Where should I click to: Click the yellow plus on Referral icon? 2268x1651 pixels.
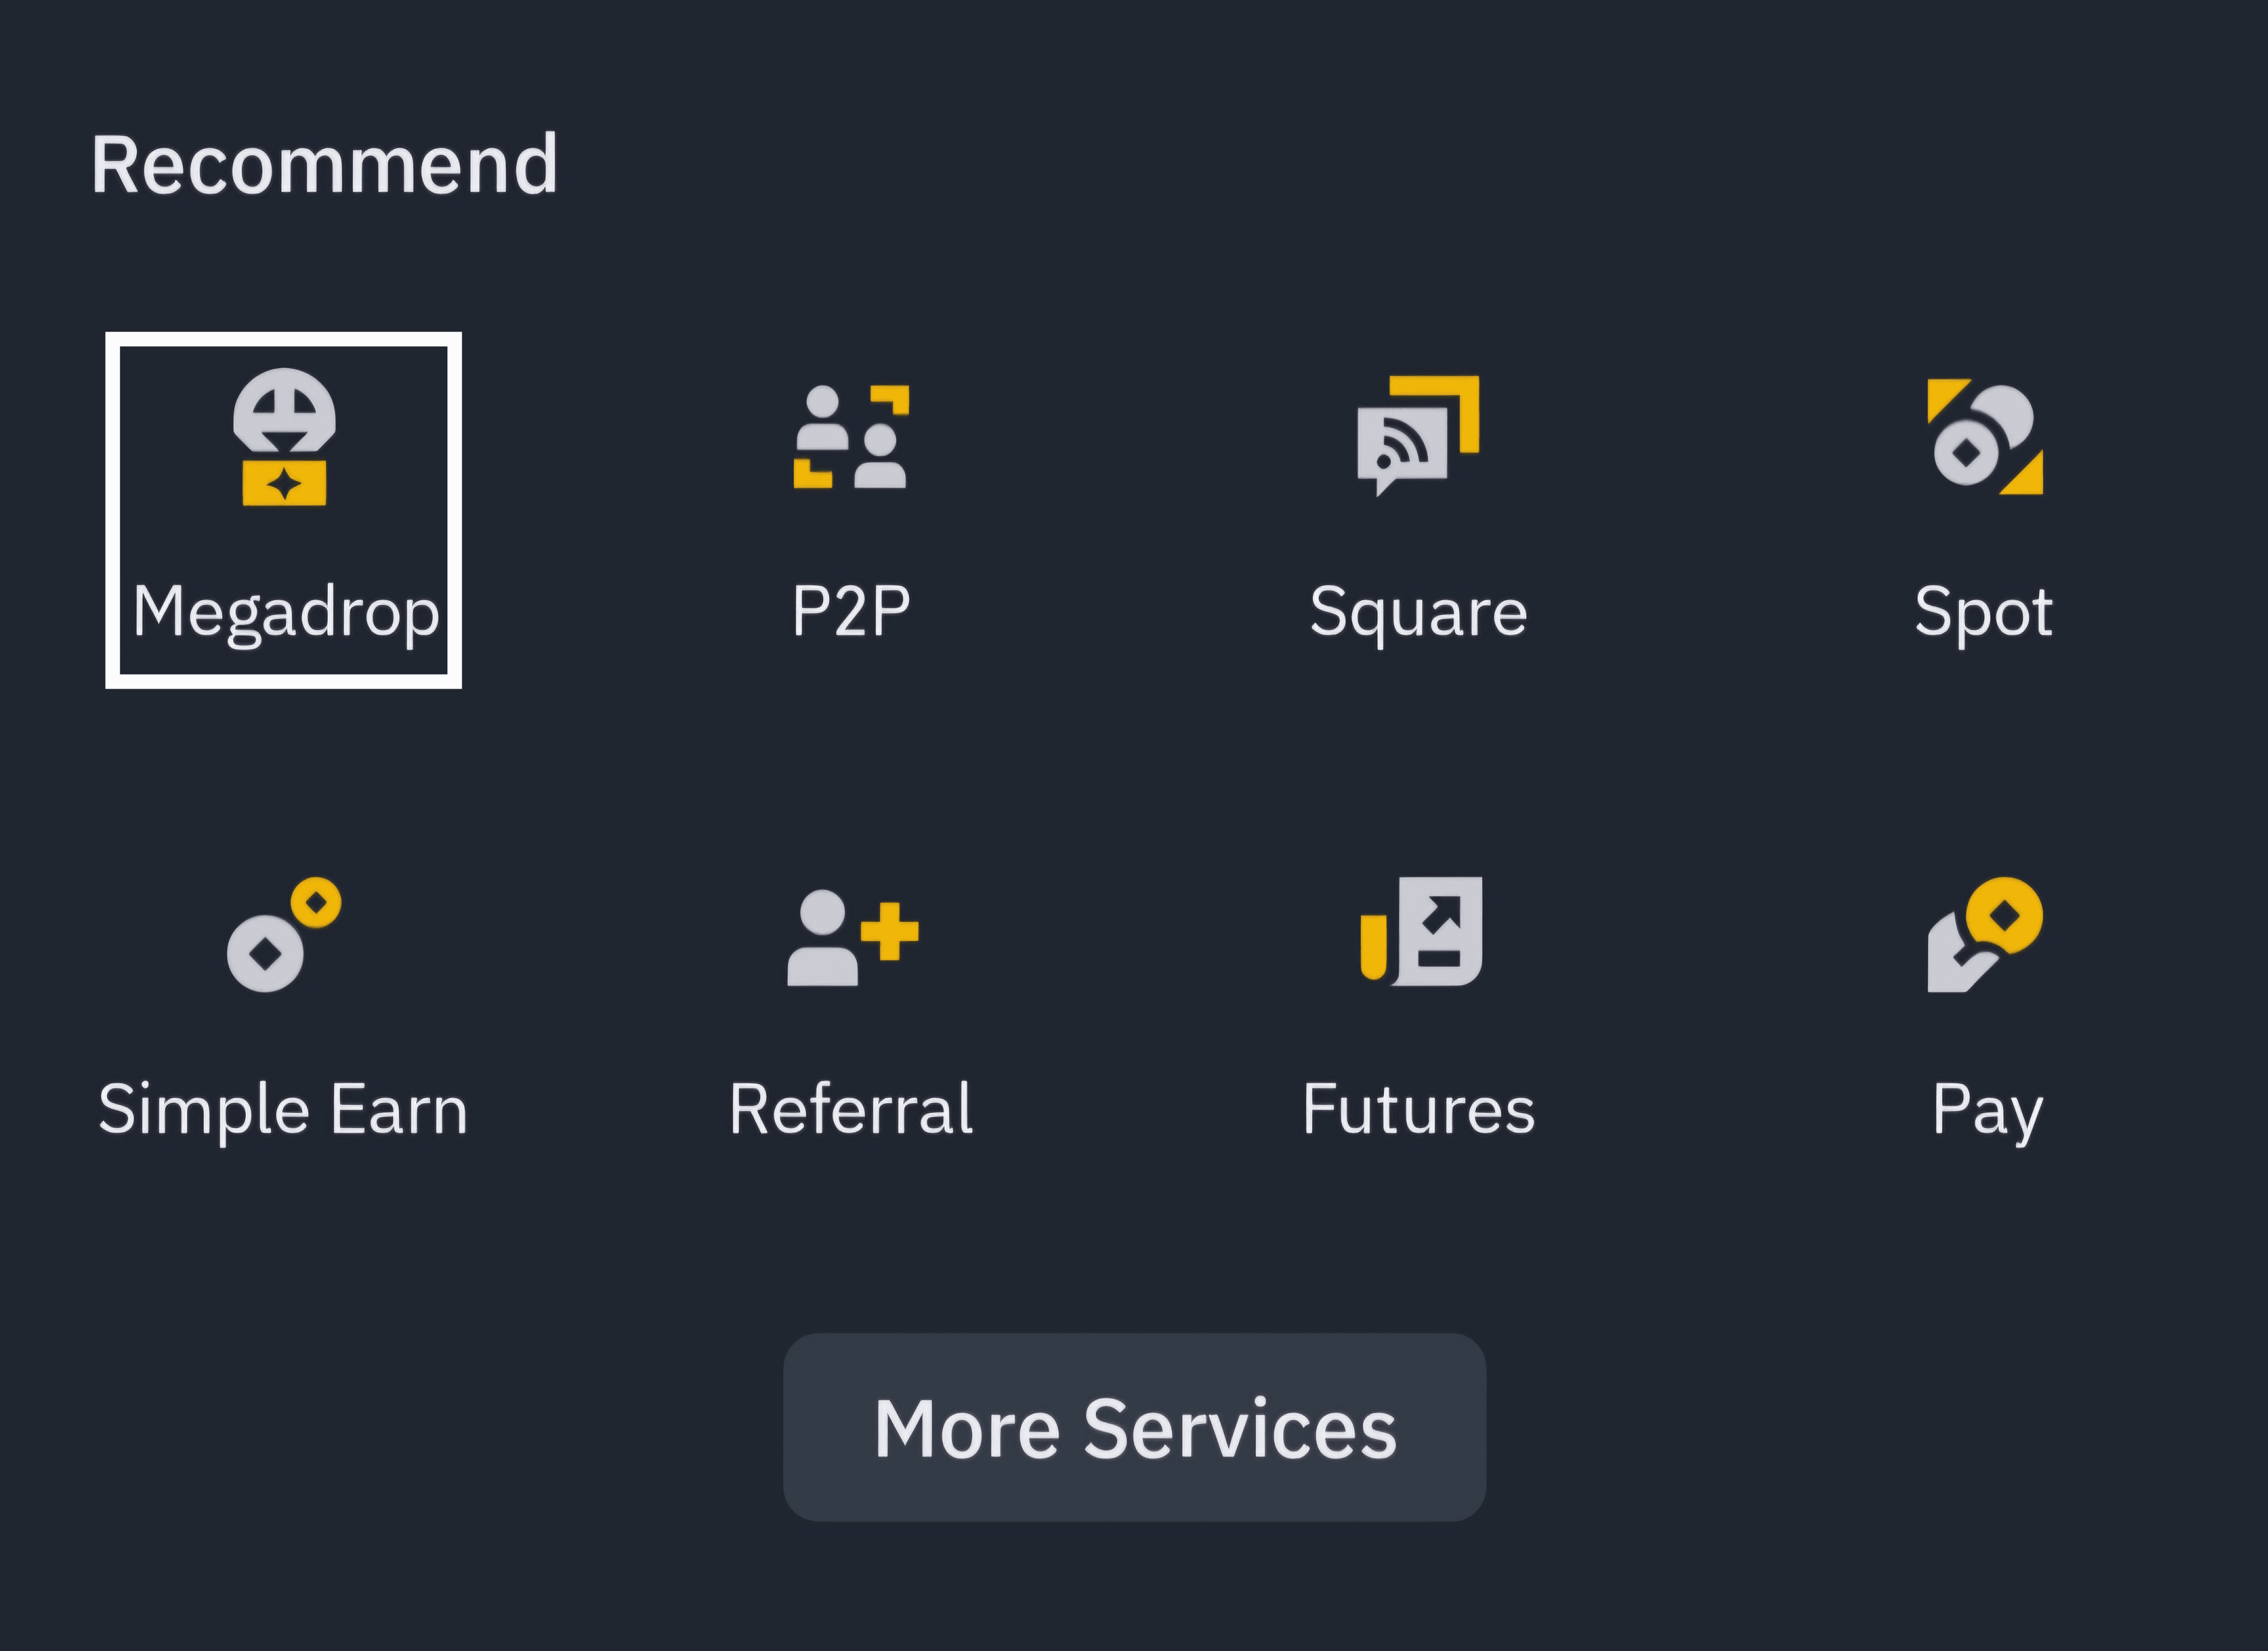(889, 931)
